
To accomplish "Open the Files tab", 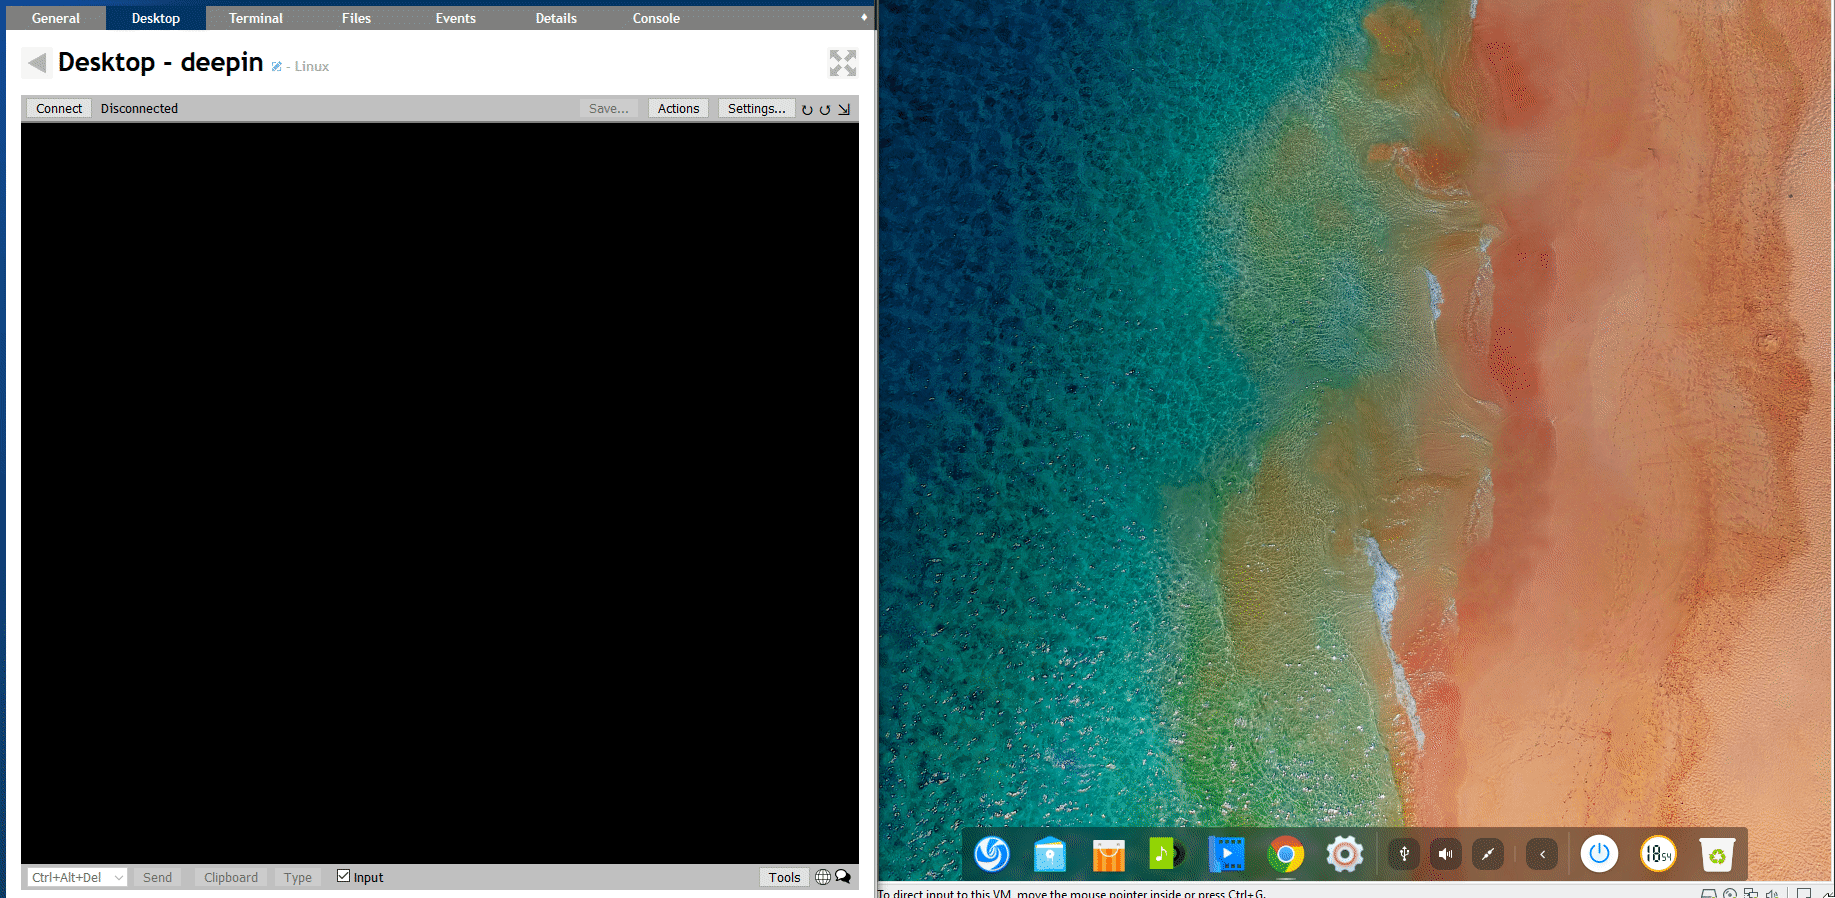I will (x=356, y=18).
